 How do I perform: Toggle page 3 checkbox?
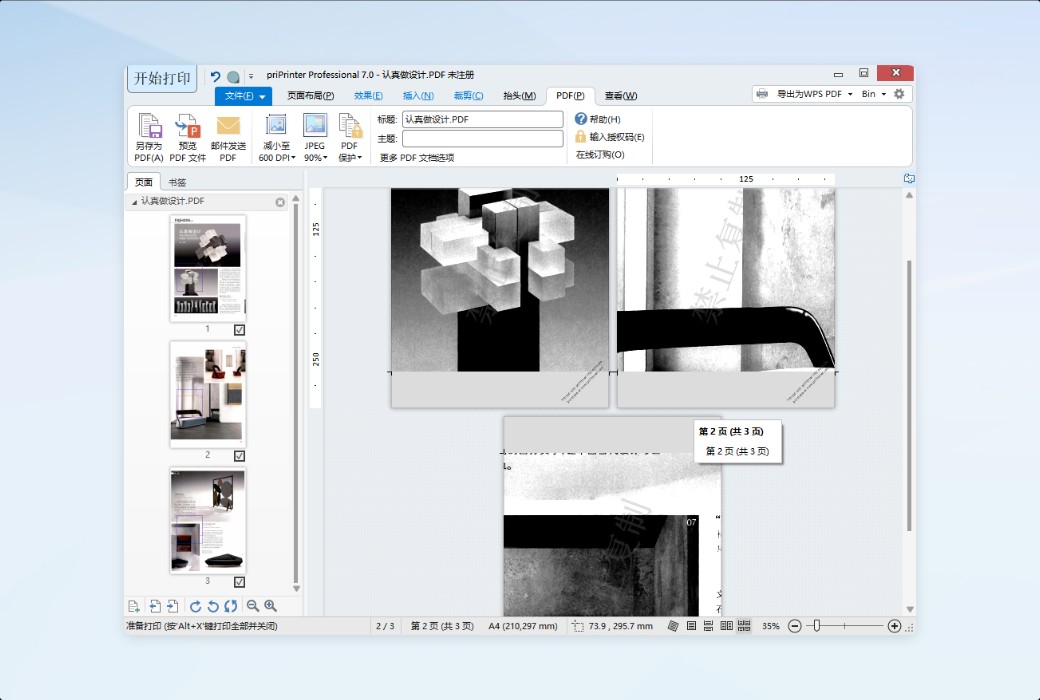(x=239, y=582)
